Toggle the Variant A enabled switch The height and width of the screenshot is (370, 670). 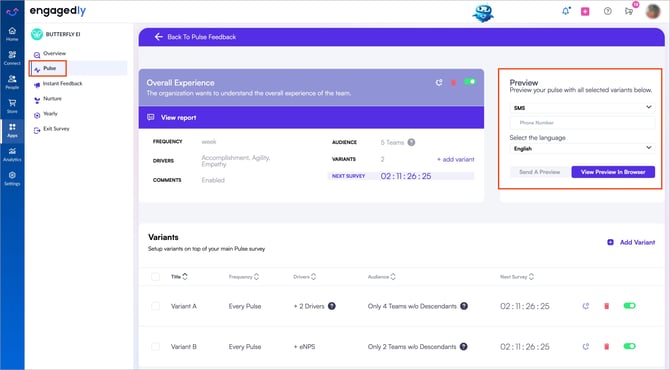pyautogui.click(x=629, y=305)
